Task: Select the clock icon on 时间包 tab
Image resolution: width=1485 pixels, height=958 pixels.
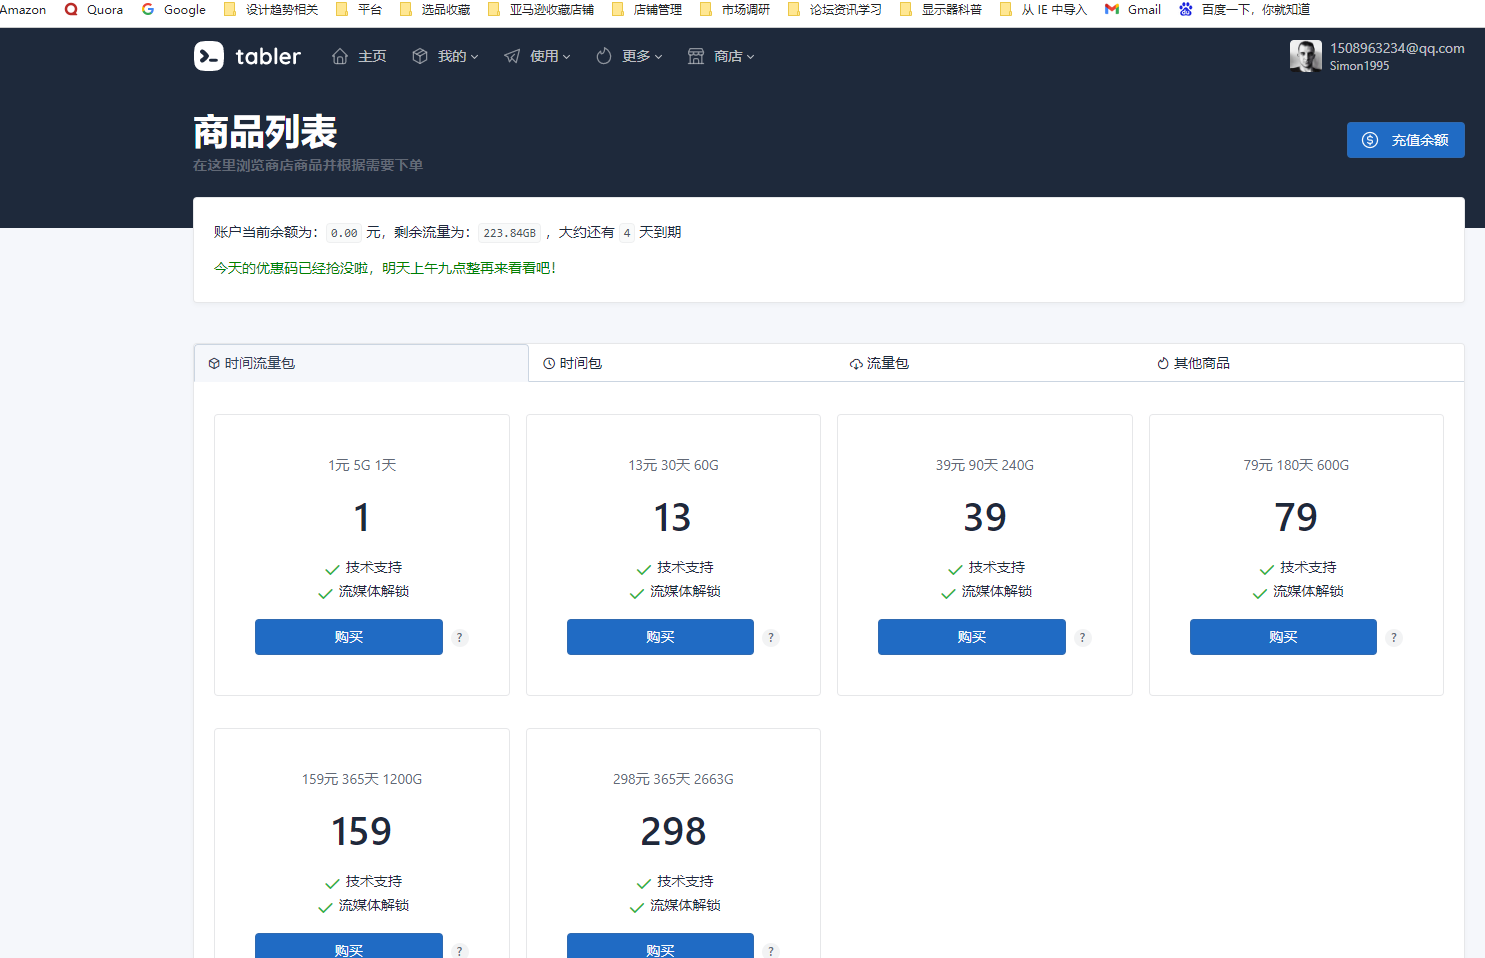Action: click(x=548, y=363)
